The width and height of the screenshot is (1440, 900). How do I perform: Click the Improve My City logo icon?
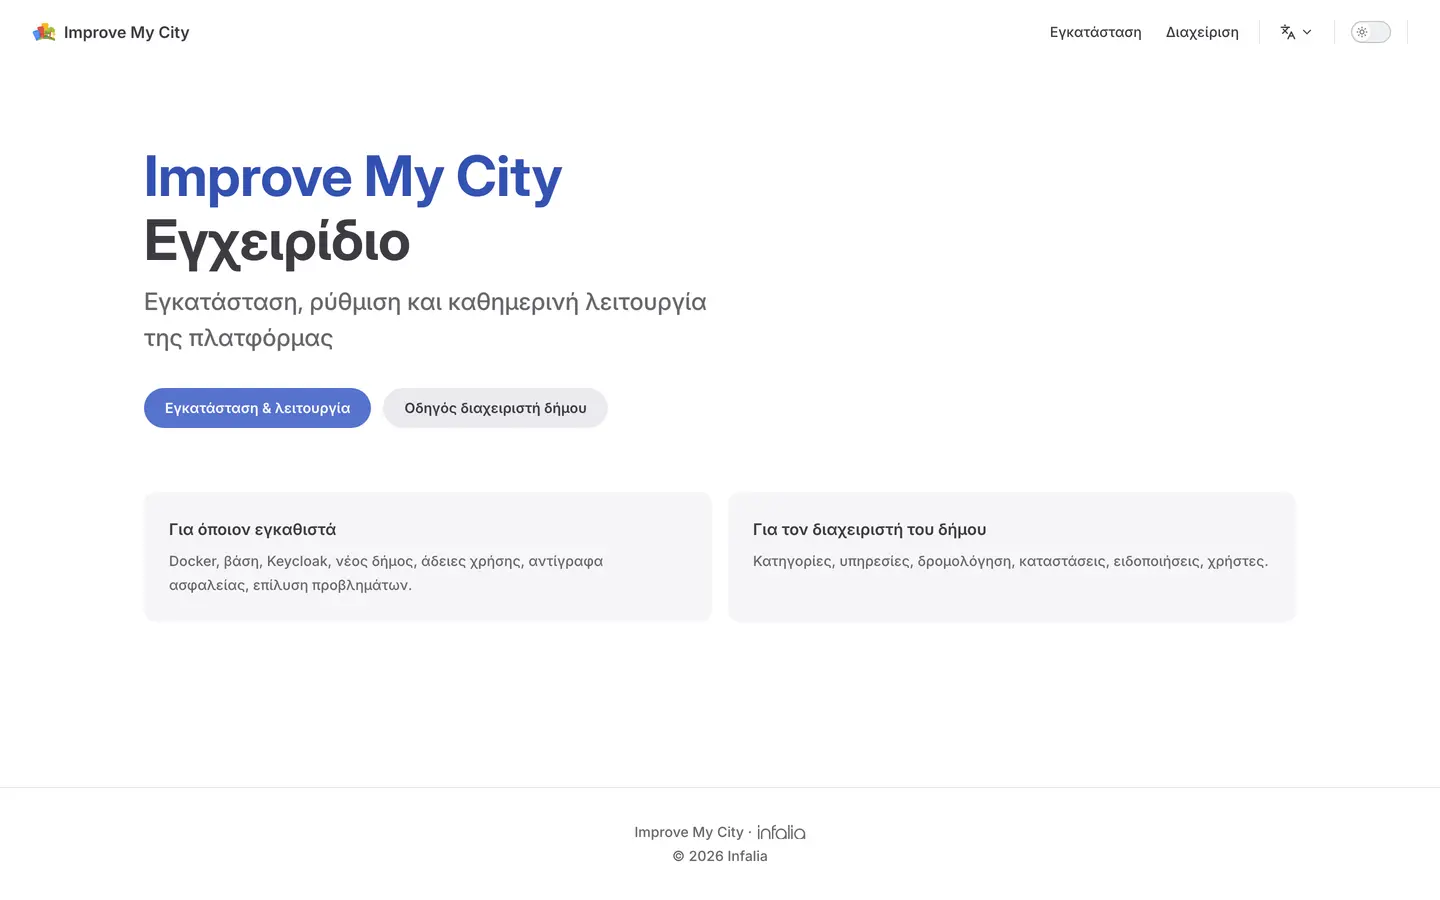[x=44, y=32]
